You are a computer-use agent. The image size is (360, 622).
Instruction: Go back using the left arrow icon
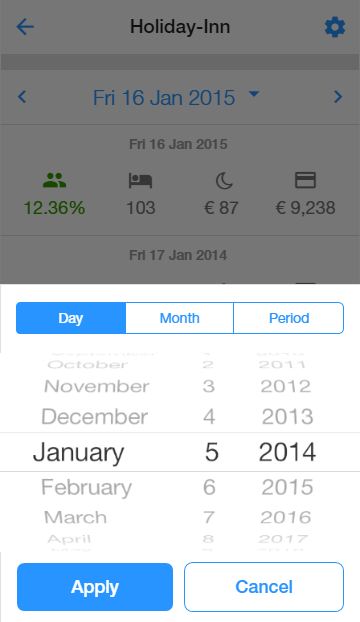[x=25, y=27]
